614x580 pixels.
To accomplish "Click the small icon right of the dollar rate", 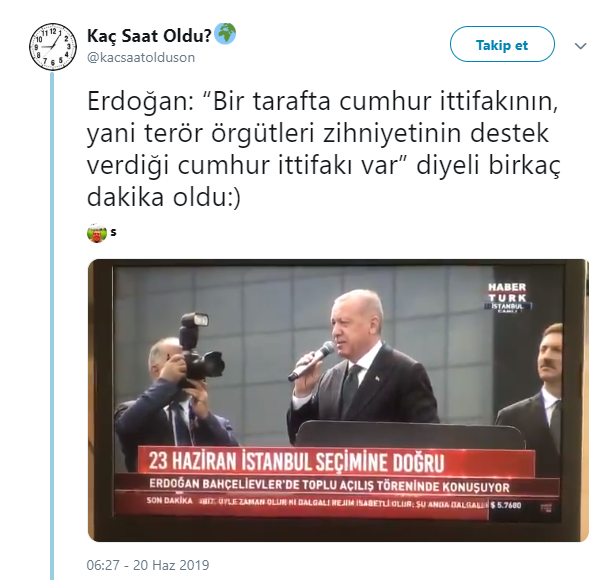I will 546,508.
